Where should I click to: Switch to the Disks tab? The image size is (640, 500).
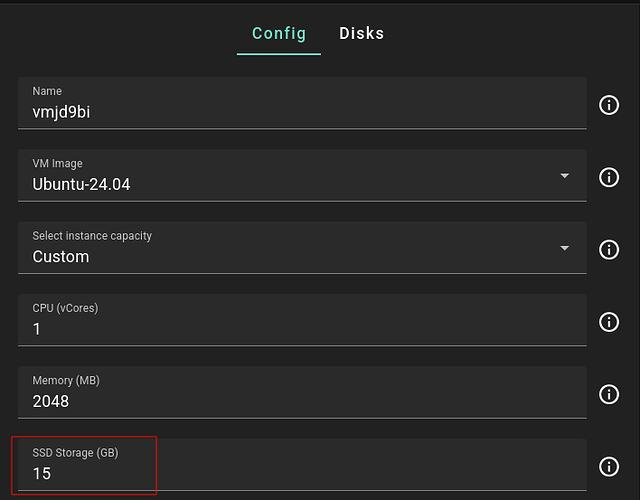tap(361, 33)
